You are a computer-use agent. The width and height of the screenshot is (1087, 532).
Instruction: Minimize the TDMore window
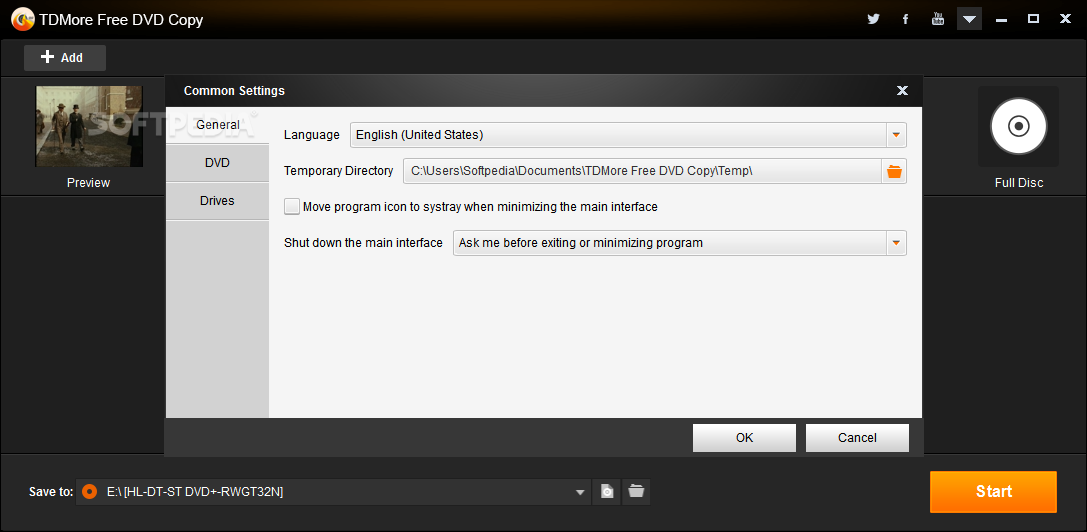click(x=1001, y=19)
